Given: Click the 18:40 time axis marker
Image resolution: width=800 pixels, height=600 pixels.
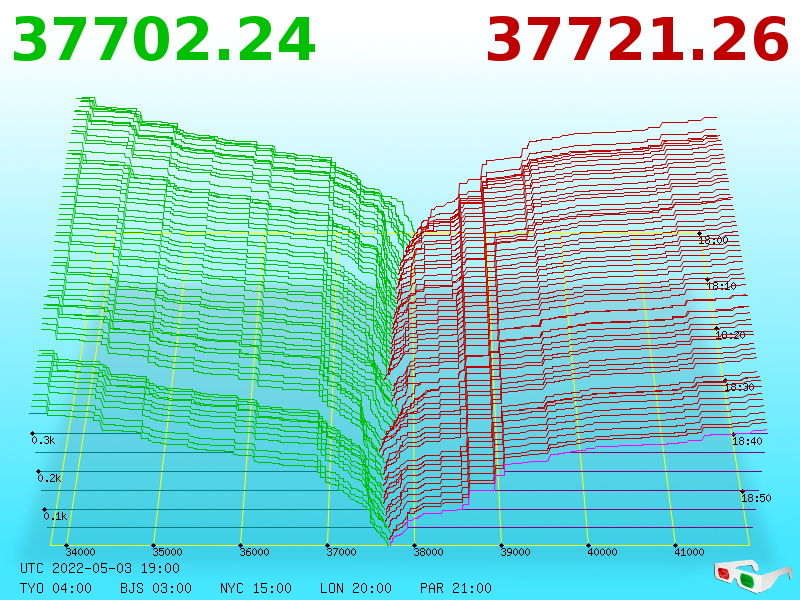Looking at the screenshot, I should [x=747, y=441].
